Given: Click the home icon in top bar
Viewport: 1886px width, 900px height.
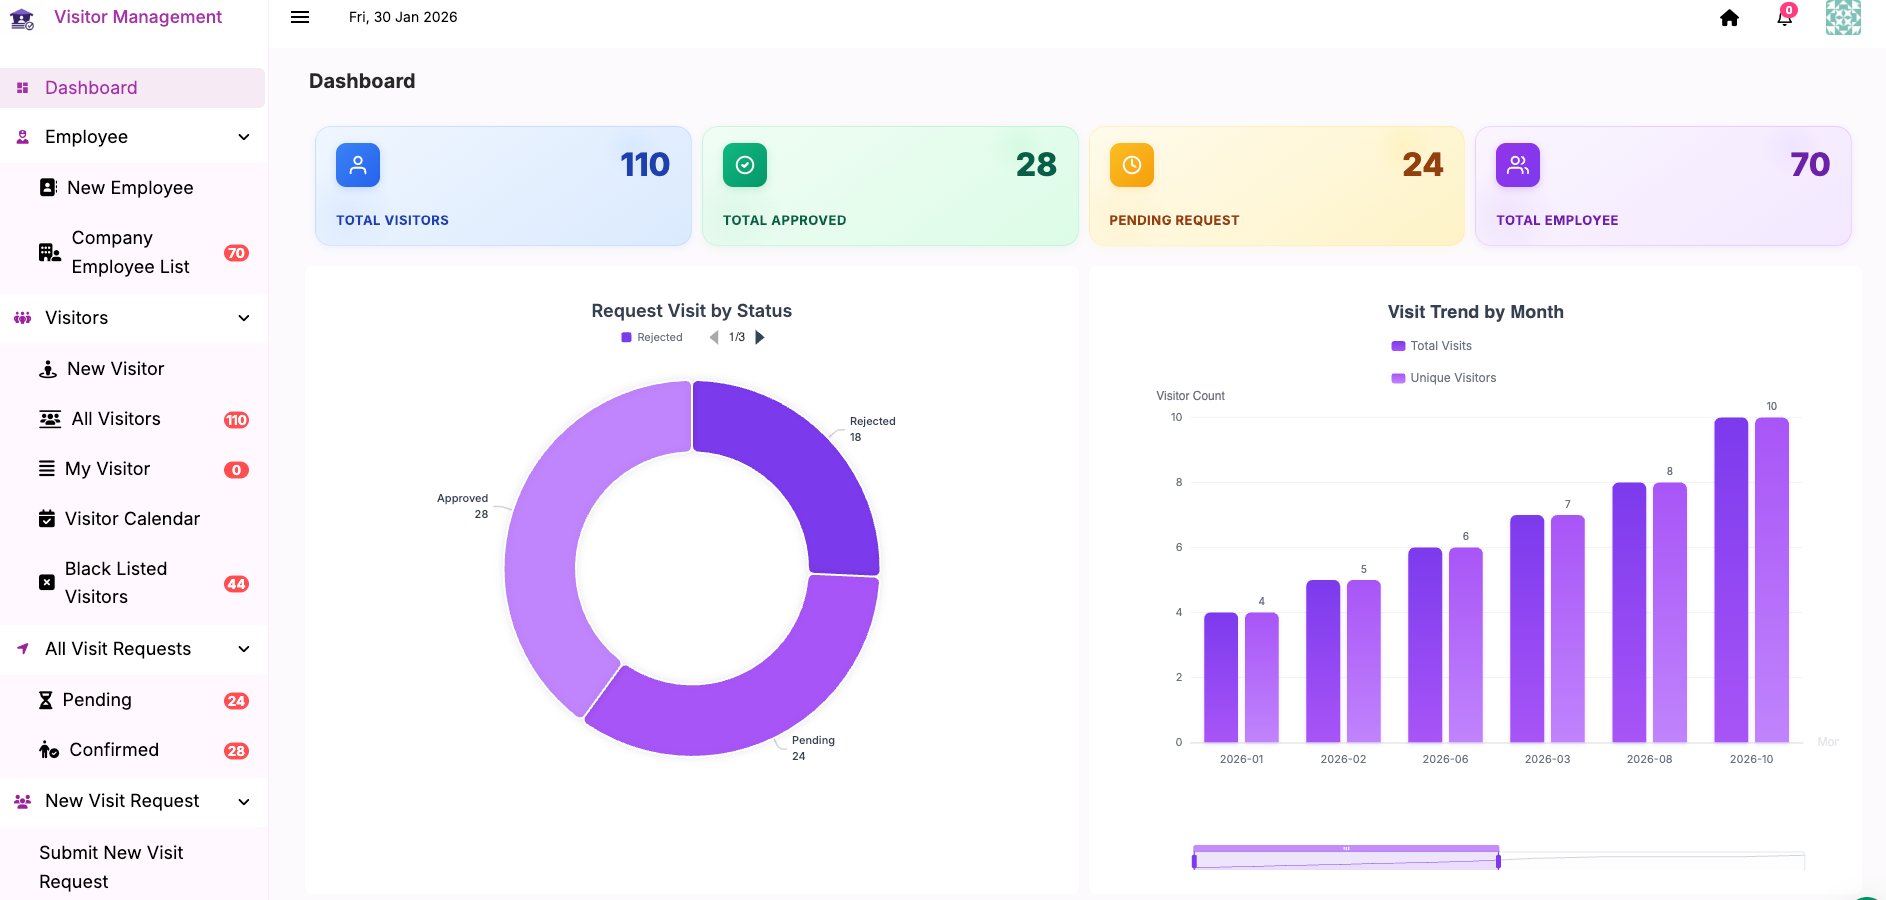Looking at the screenshot, I should click(1729, 18).
